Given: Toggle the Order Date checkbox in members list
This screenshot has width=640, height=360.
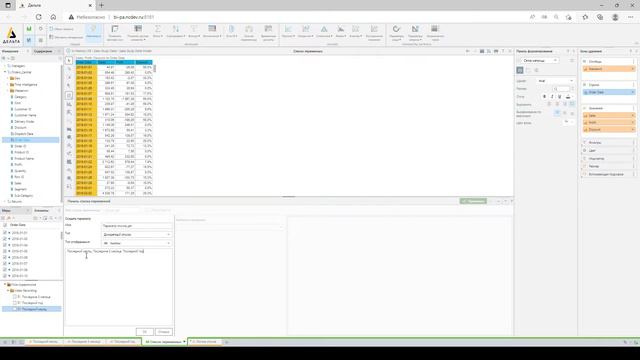Looking at the screenshot, I should [x=5, y=225].
